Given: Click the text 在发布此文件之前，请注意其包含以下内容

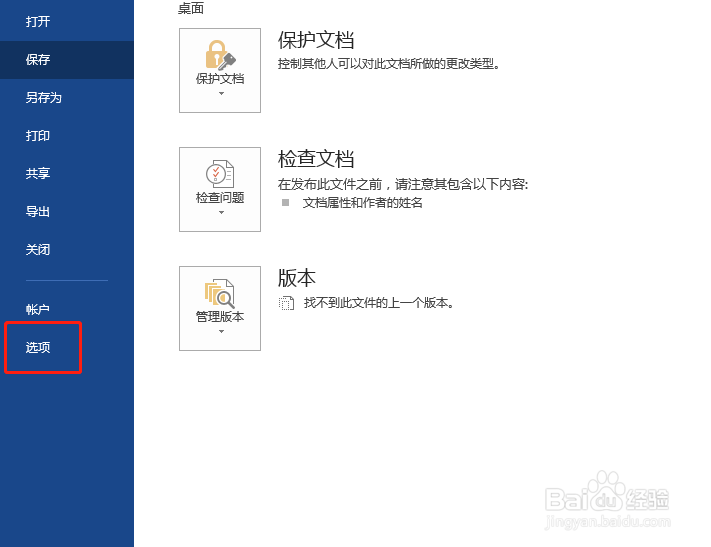Looking at the screenshot, I should (403, 184).
